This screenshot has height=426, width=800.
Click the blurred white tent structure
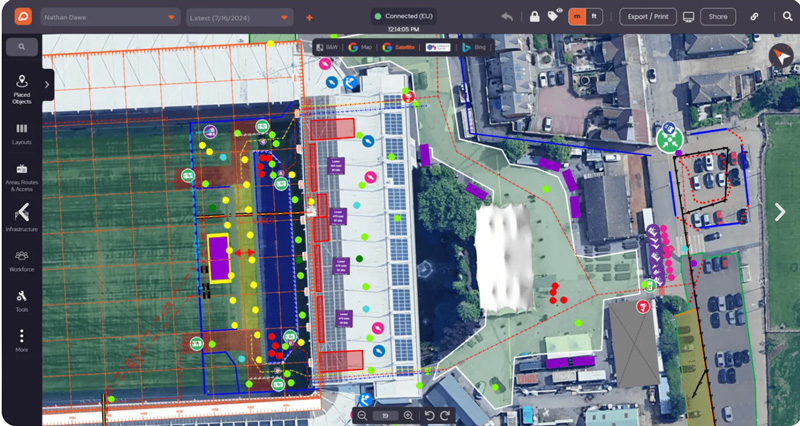pyautogui.click(x=505, y=258)
